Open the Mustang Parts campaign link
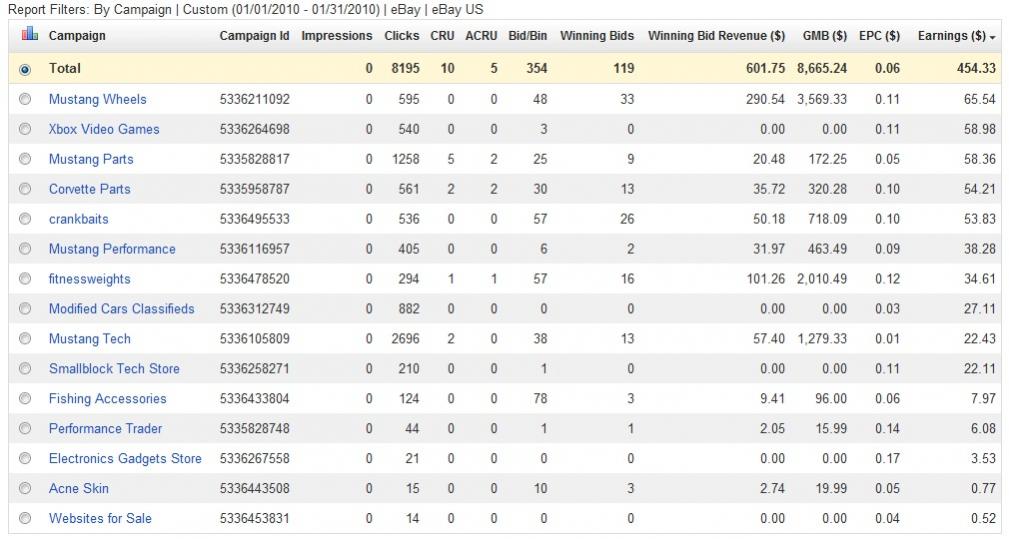Screen dimensions: 1009x539 pos(91,159)
